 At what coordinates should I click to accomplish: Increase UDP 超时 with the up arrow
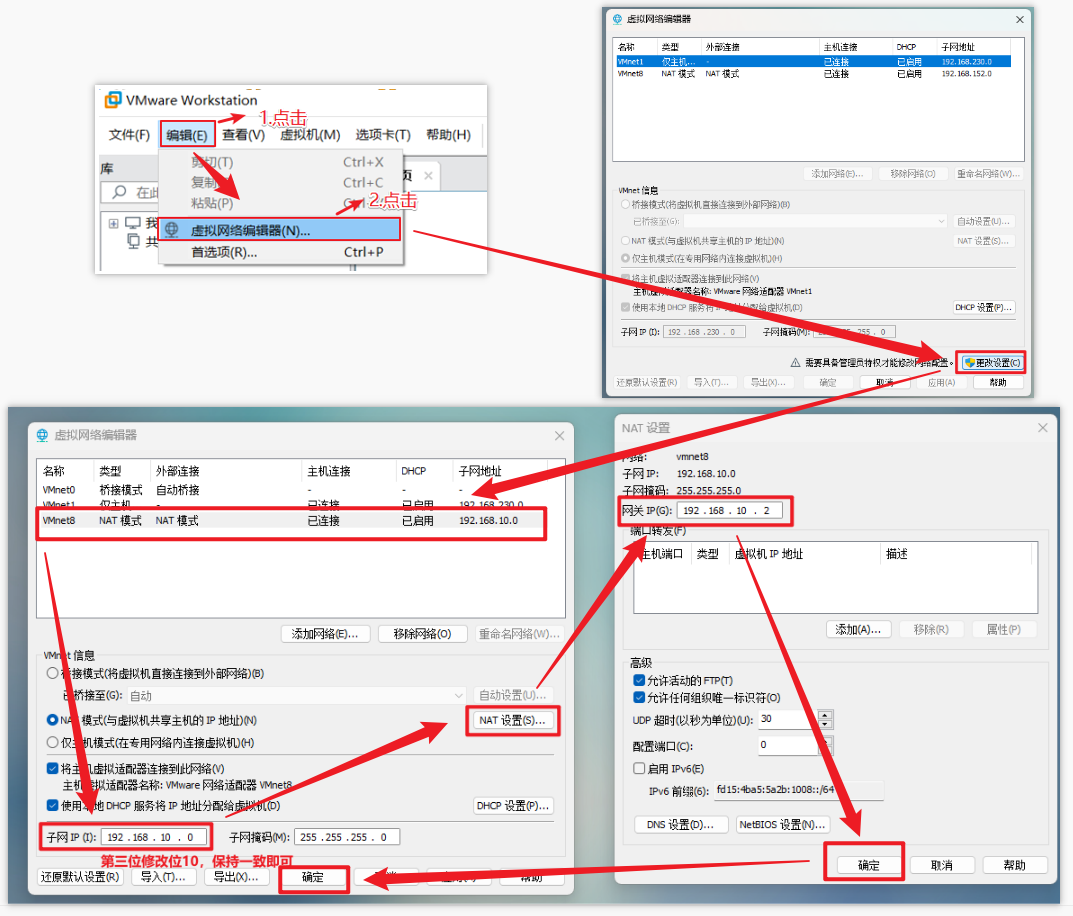(x=825, y=715)
